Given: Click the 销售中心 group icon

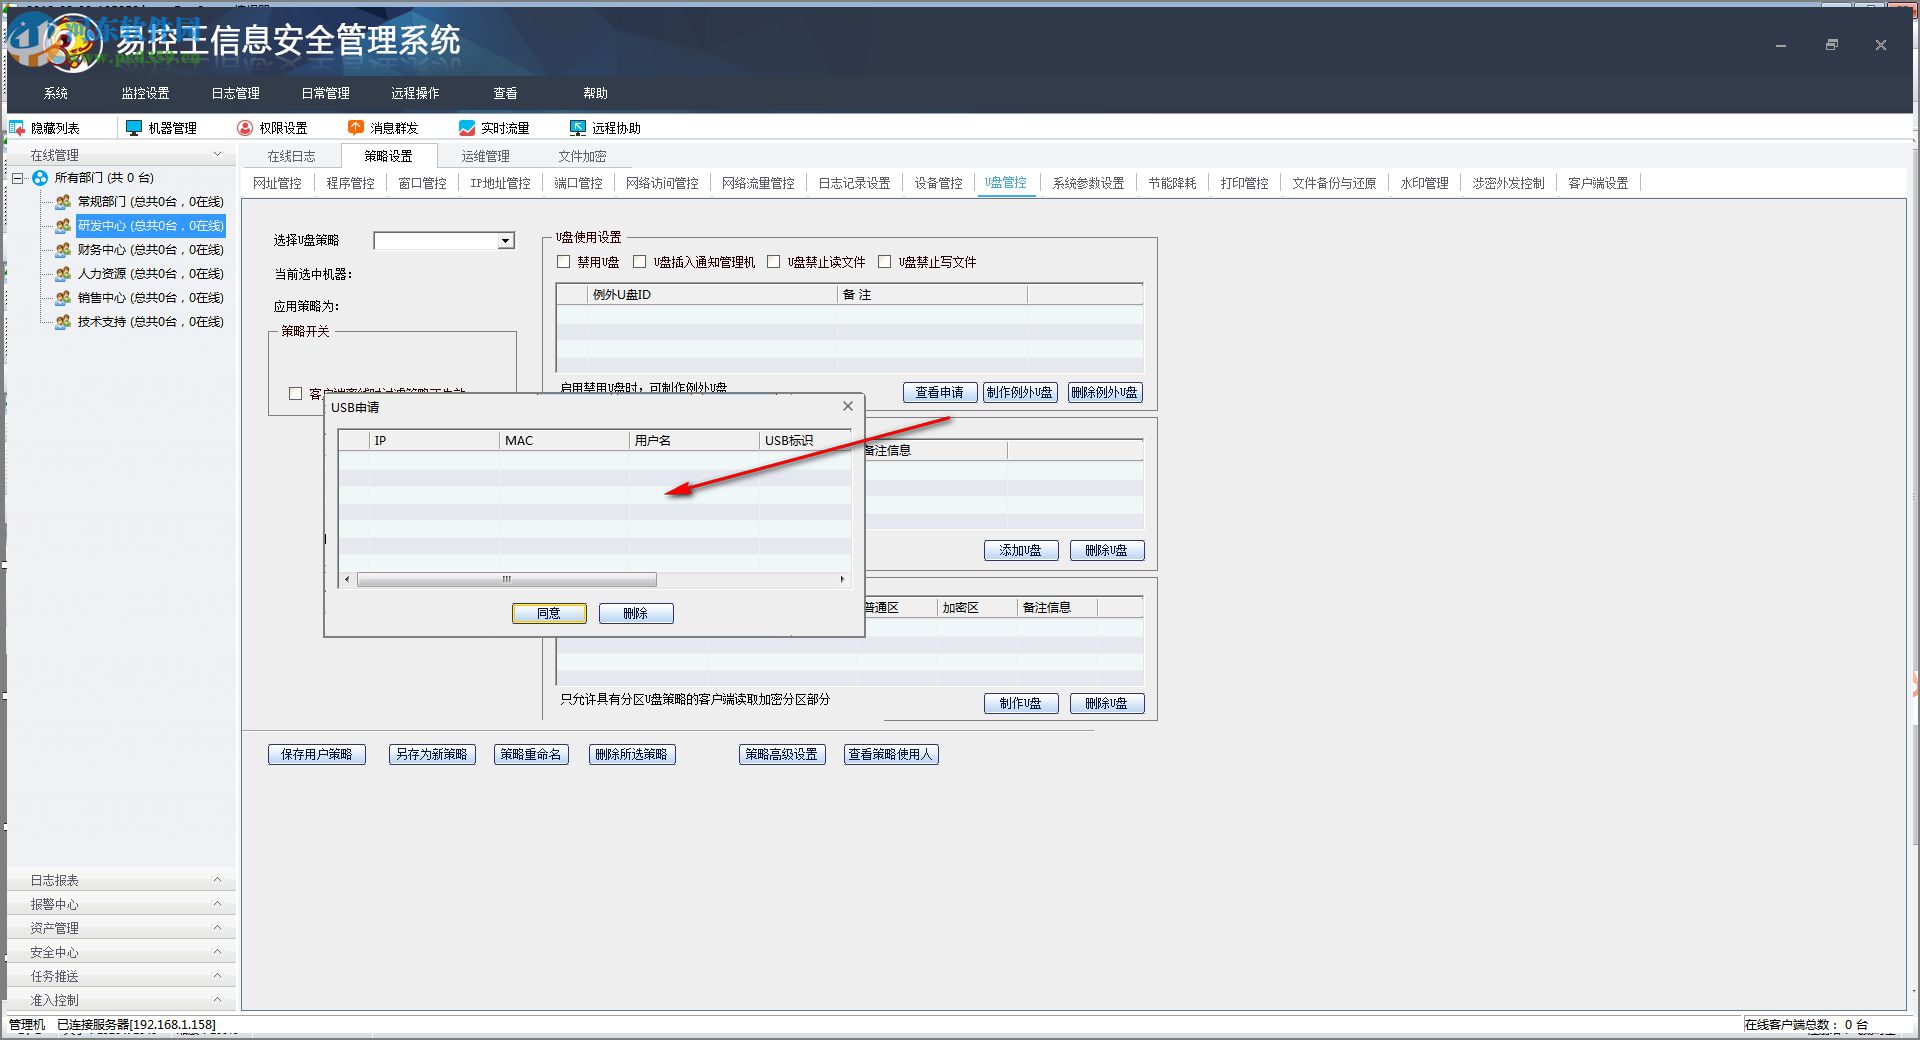Looking at the screenshot, I should pyautogui.click(x=63, y=298).
